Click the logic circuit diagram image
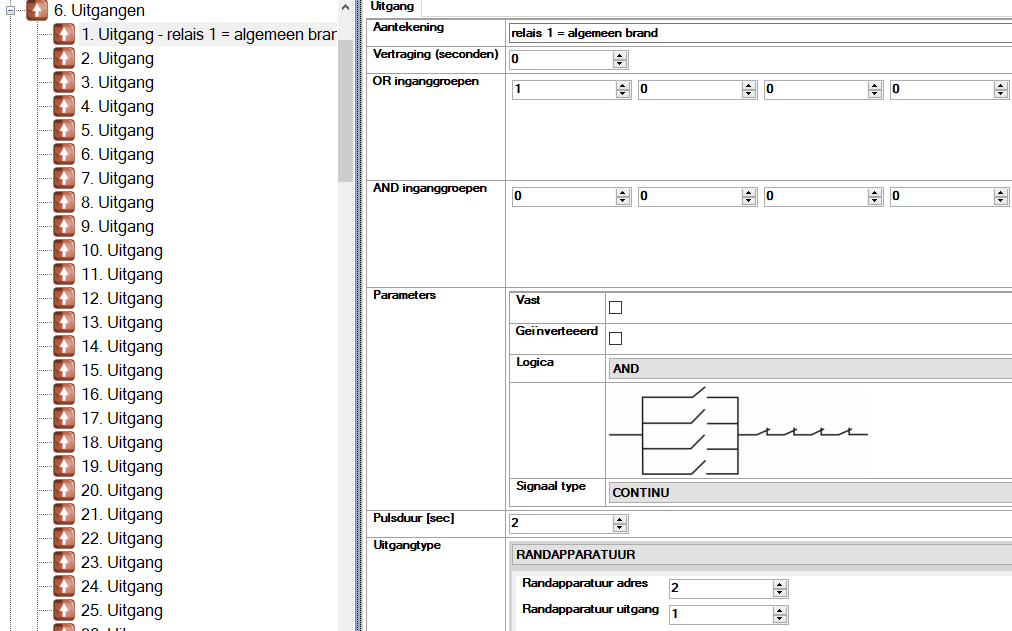Viewport: 1012px width, 631px height. coord(738,432)
